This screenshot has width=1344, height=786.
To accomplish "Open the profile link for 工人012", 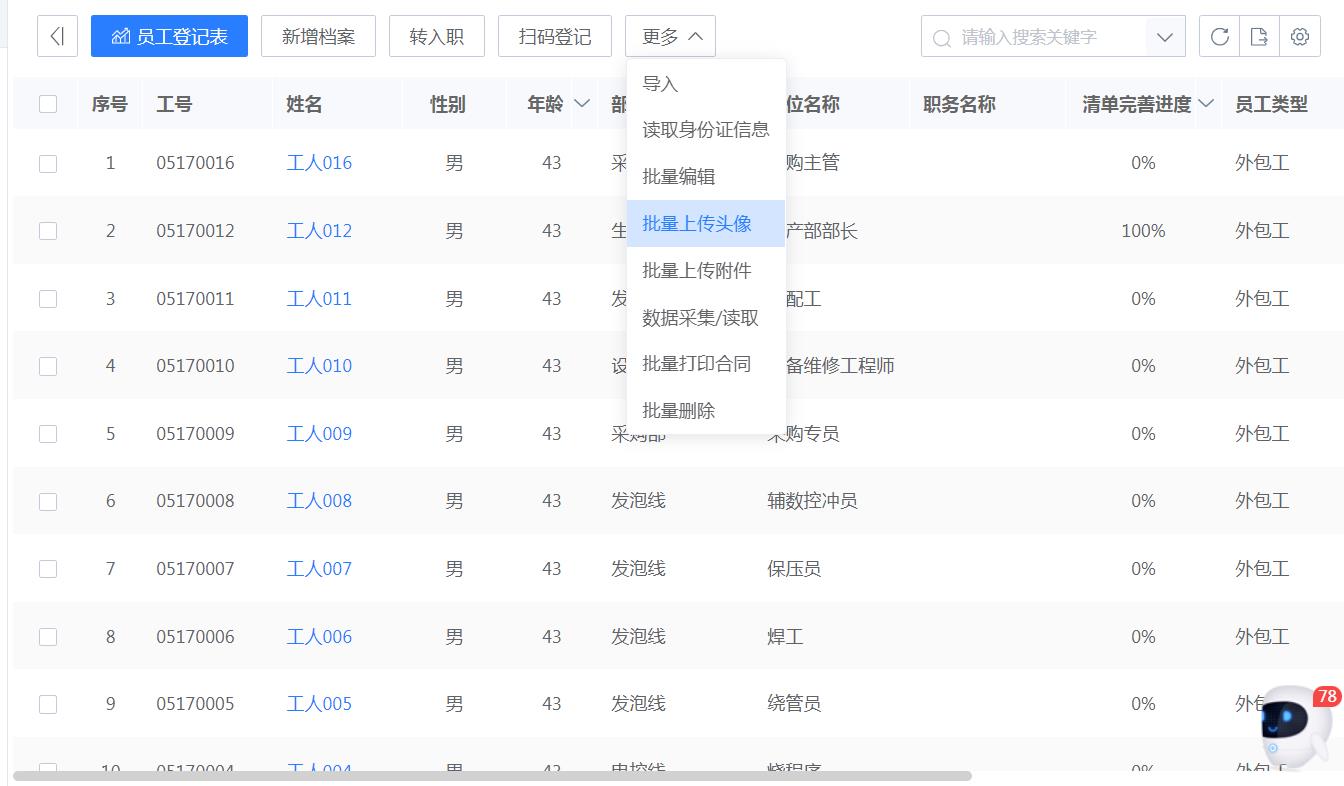I will coord(319,230).
